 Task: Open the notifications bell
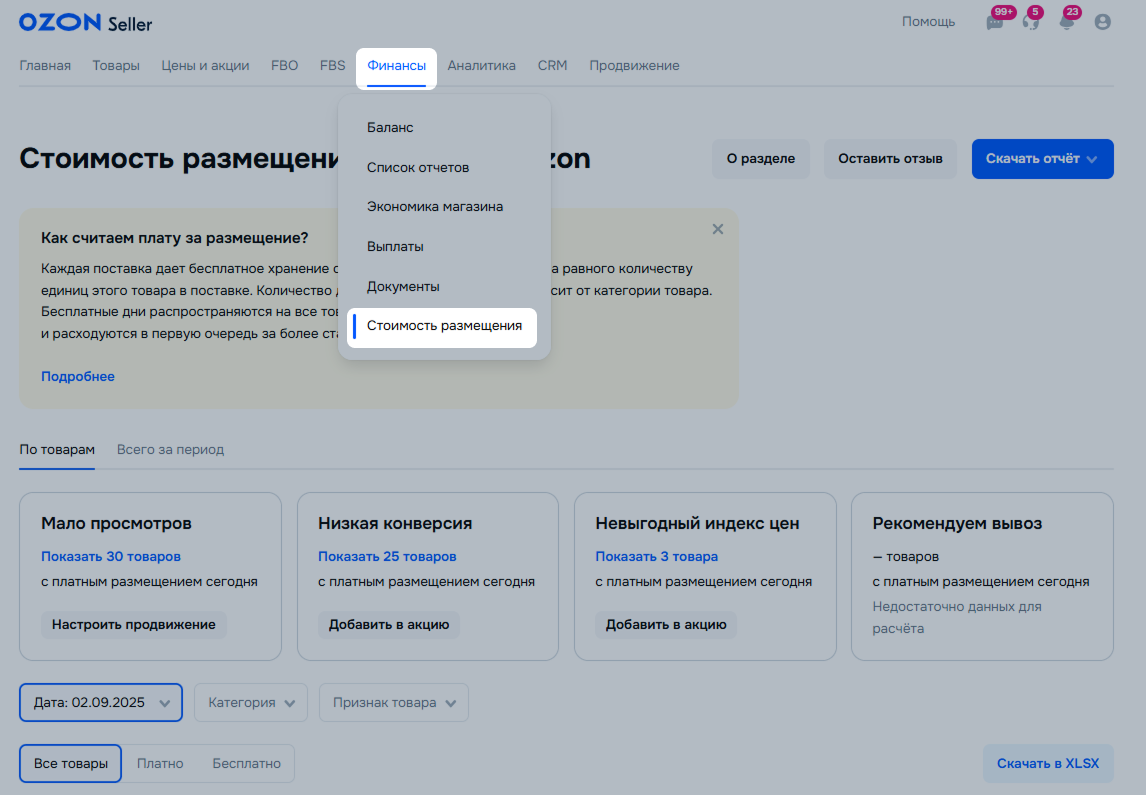[x=1067, y=22]
